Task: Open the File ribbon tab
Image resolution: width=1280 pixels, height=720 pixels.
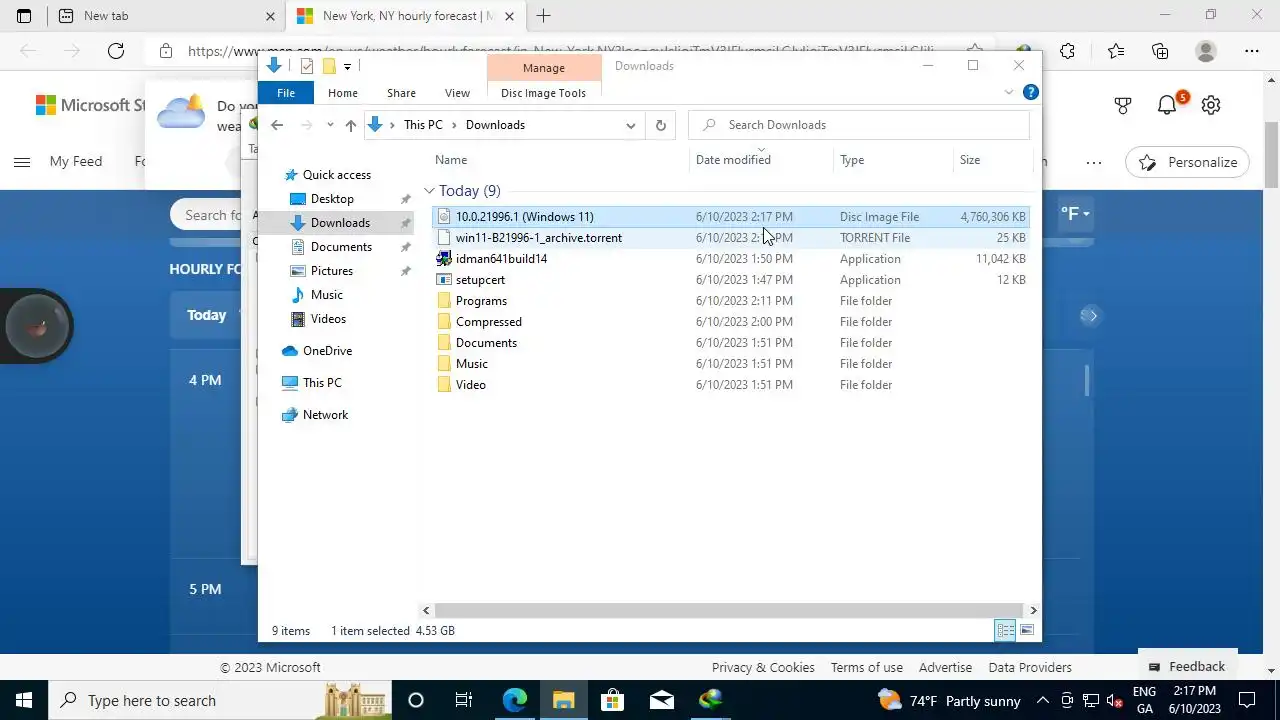Action: (286, 93)
